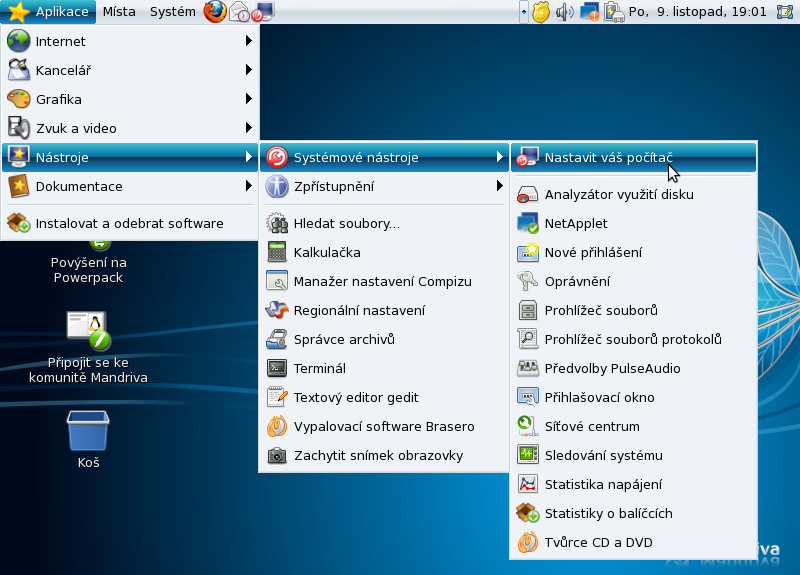Open Prohlížeč souborů protokolů

click(x=633, y=339)
